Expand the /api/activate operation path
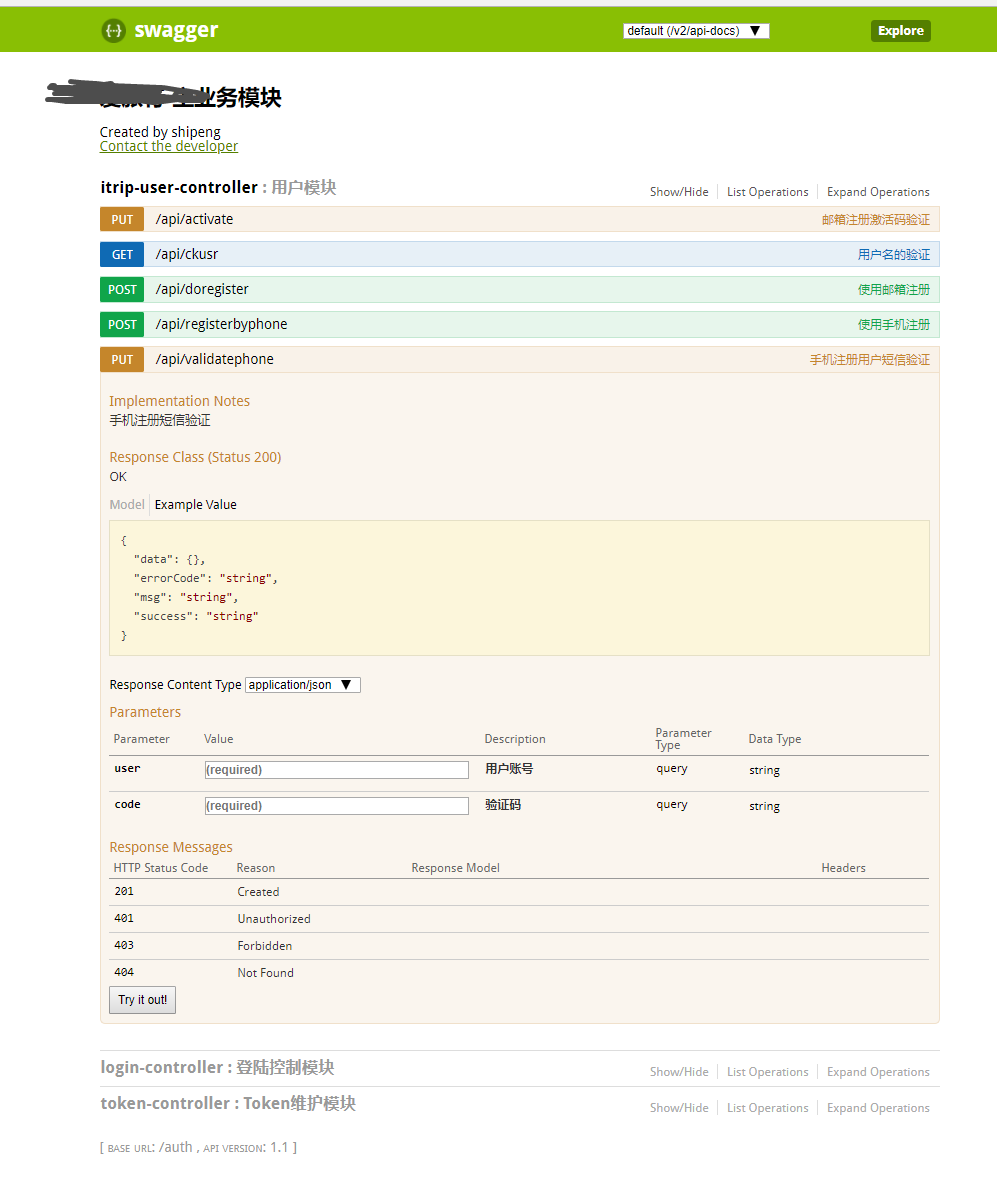997x1180 pixels. [x=194, y=219]
